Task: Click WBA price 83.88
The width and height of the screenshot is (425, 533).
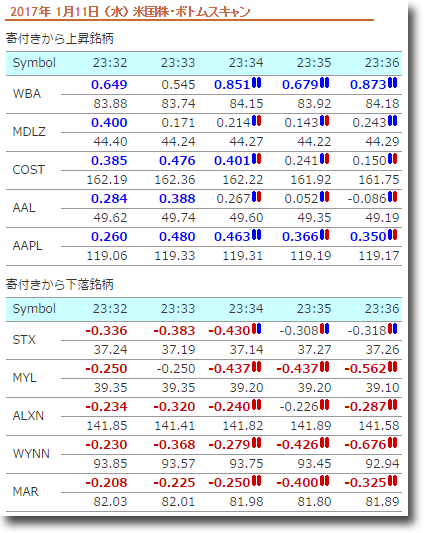Action: [x=110, y=104]
